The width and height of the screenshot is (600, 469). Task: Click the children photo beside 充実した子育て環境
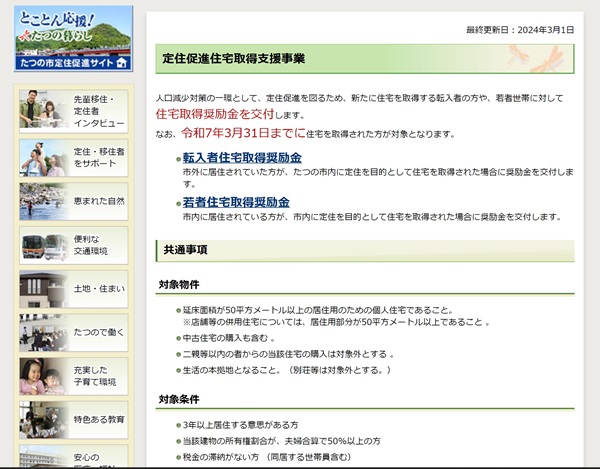point(42,376)
